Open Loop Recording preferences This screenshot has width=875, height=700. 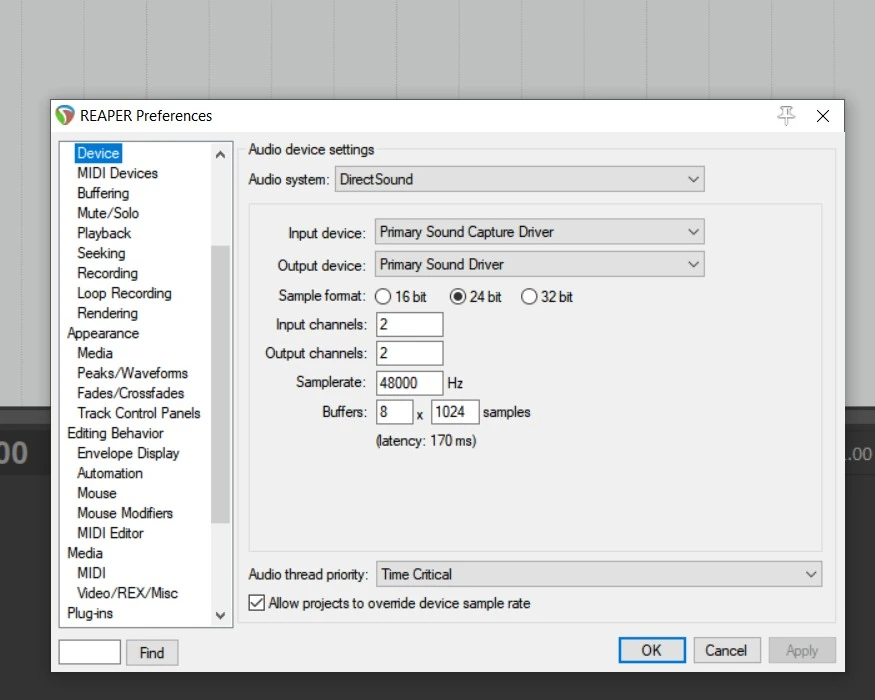coord(124,293)
